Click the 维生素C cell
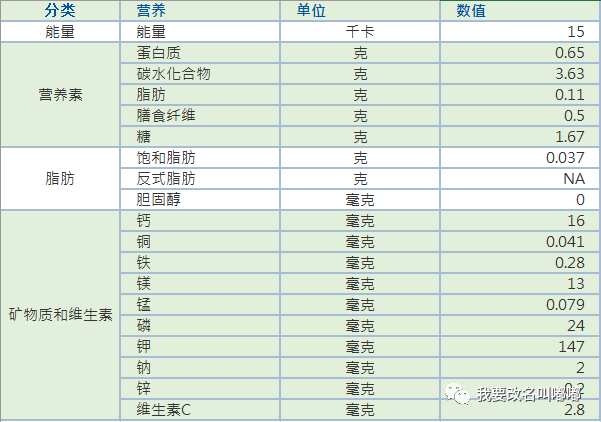This screenshot has height=422, width=601. point(200,409)
